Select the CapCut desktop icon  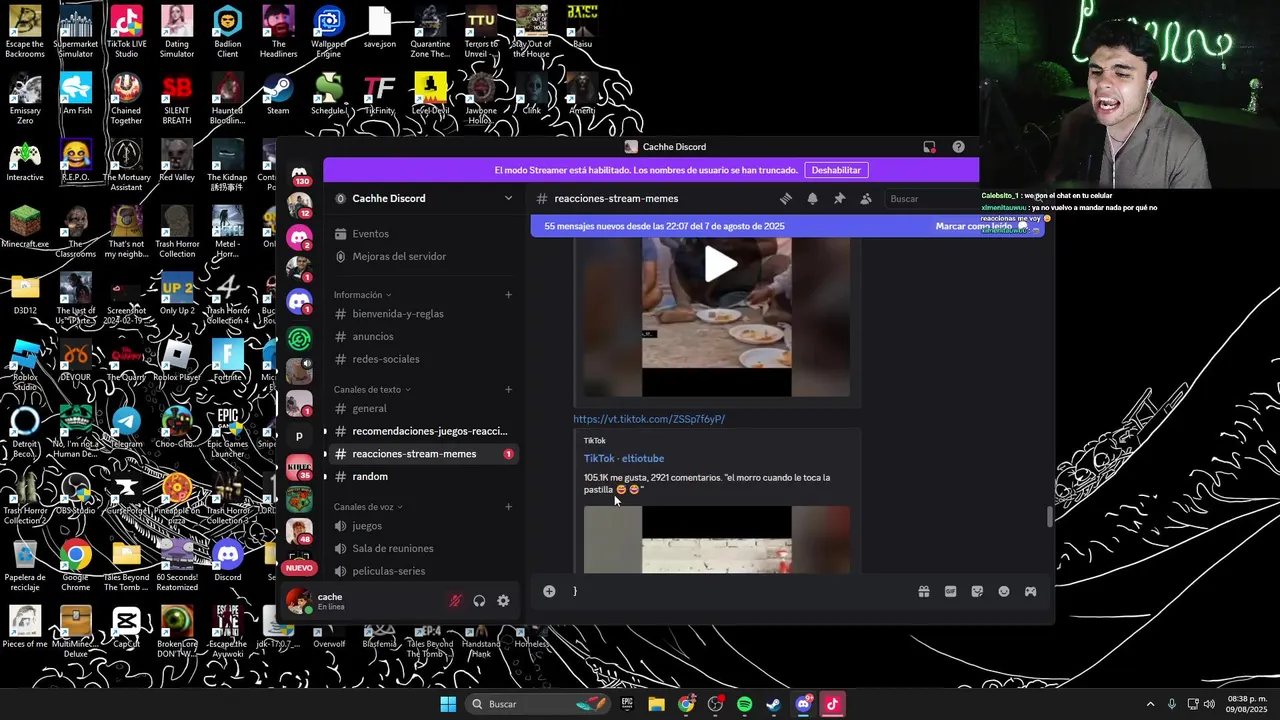[x=126, y=628]
